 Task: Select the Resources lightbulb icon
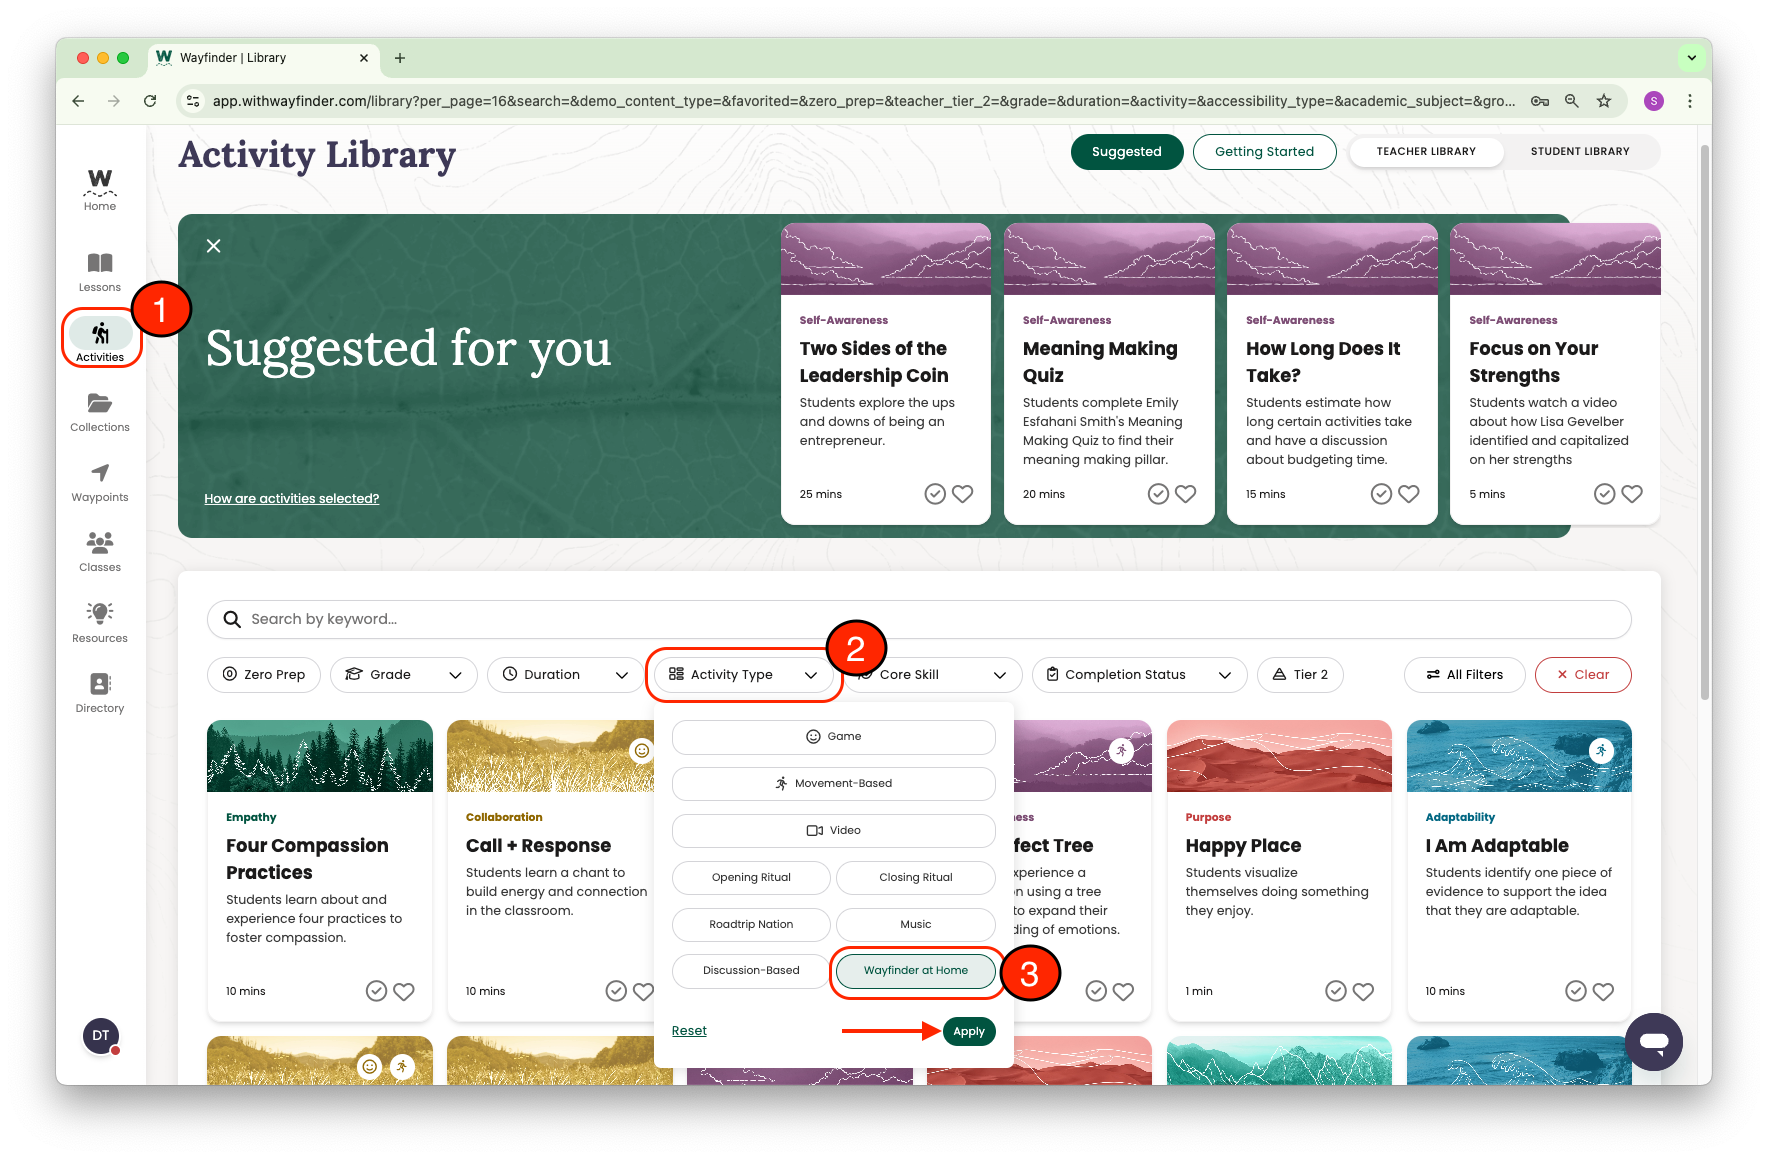(99, 620)
